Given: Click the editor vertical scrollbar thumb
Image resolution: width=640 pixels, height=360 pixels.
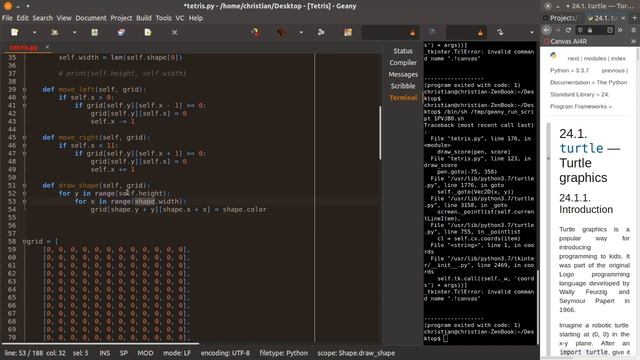Looking at the screenshot, I should pos(380,133).
